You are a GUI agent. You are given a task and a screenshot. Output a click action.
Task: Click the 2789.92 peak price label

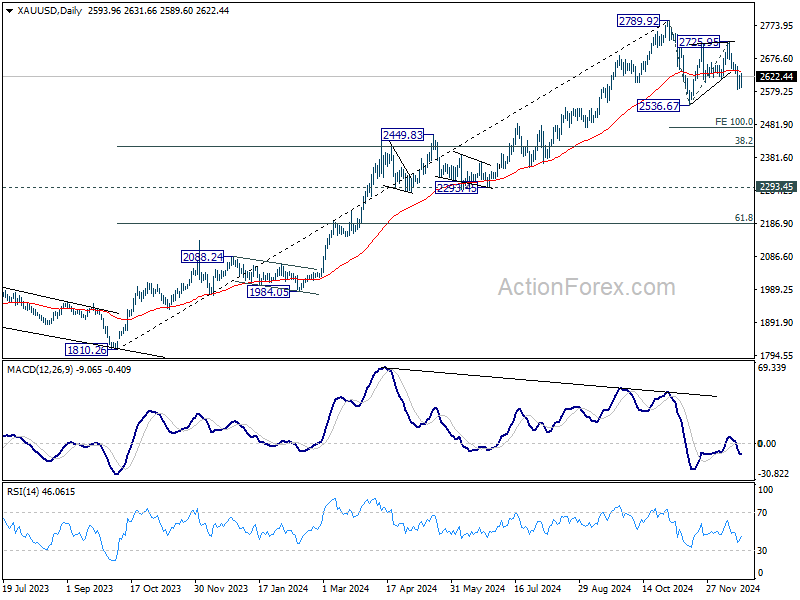638,21
